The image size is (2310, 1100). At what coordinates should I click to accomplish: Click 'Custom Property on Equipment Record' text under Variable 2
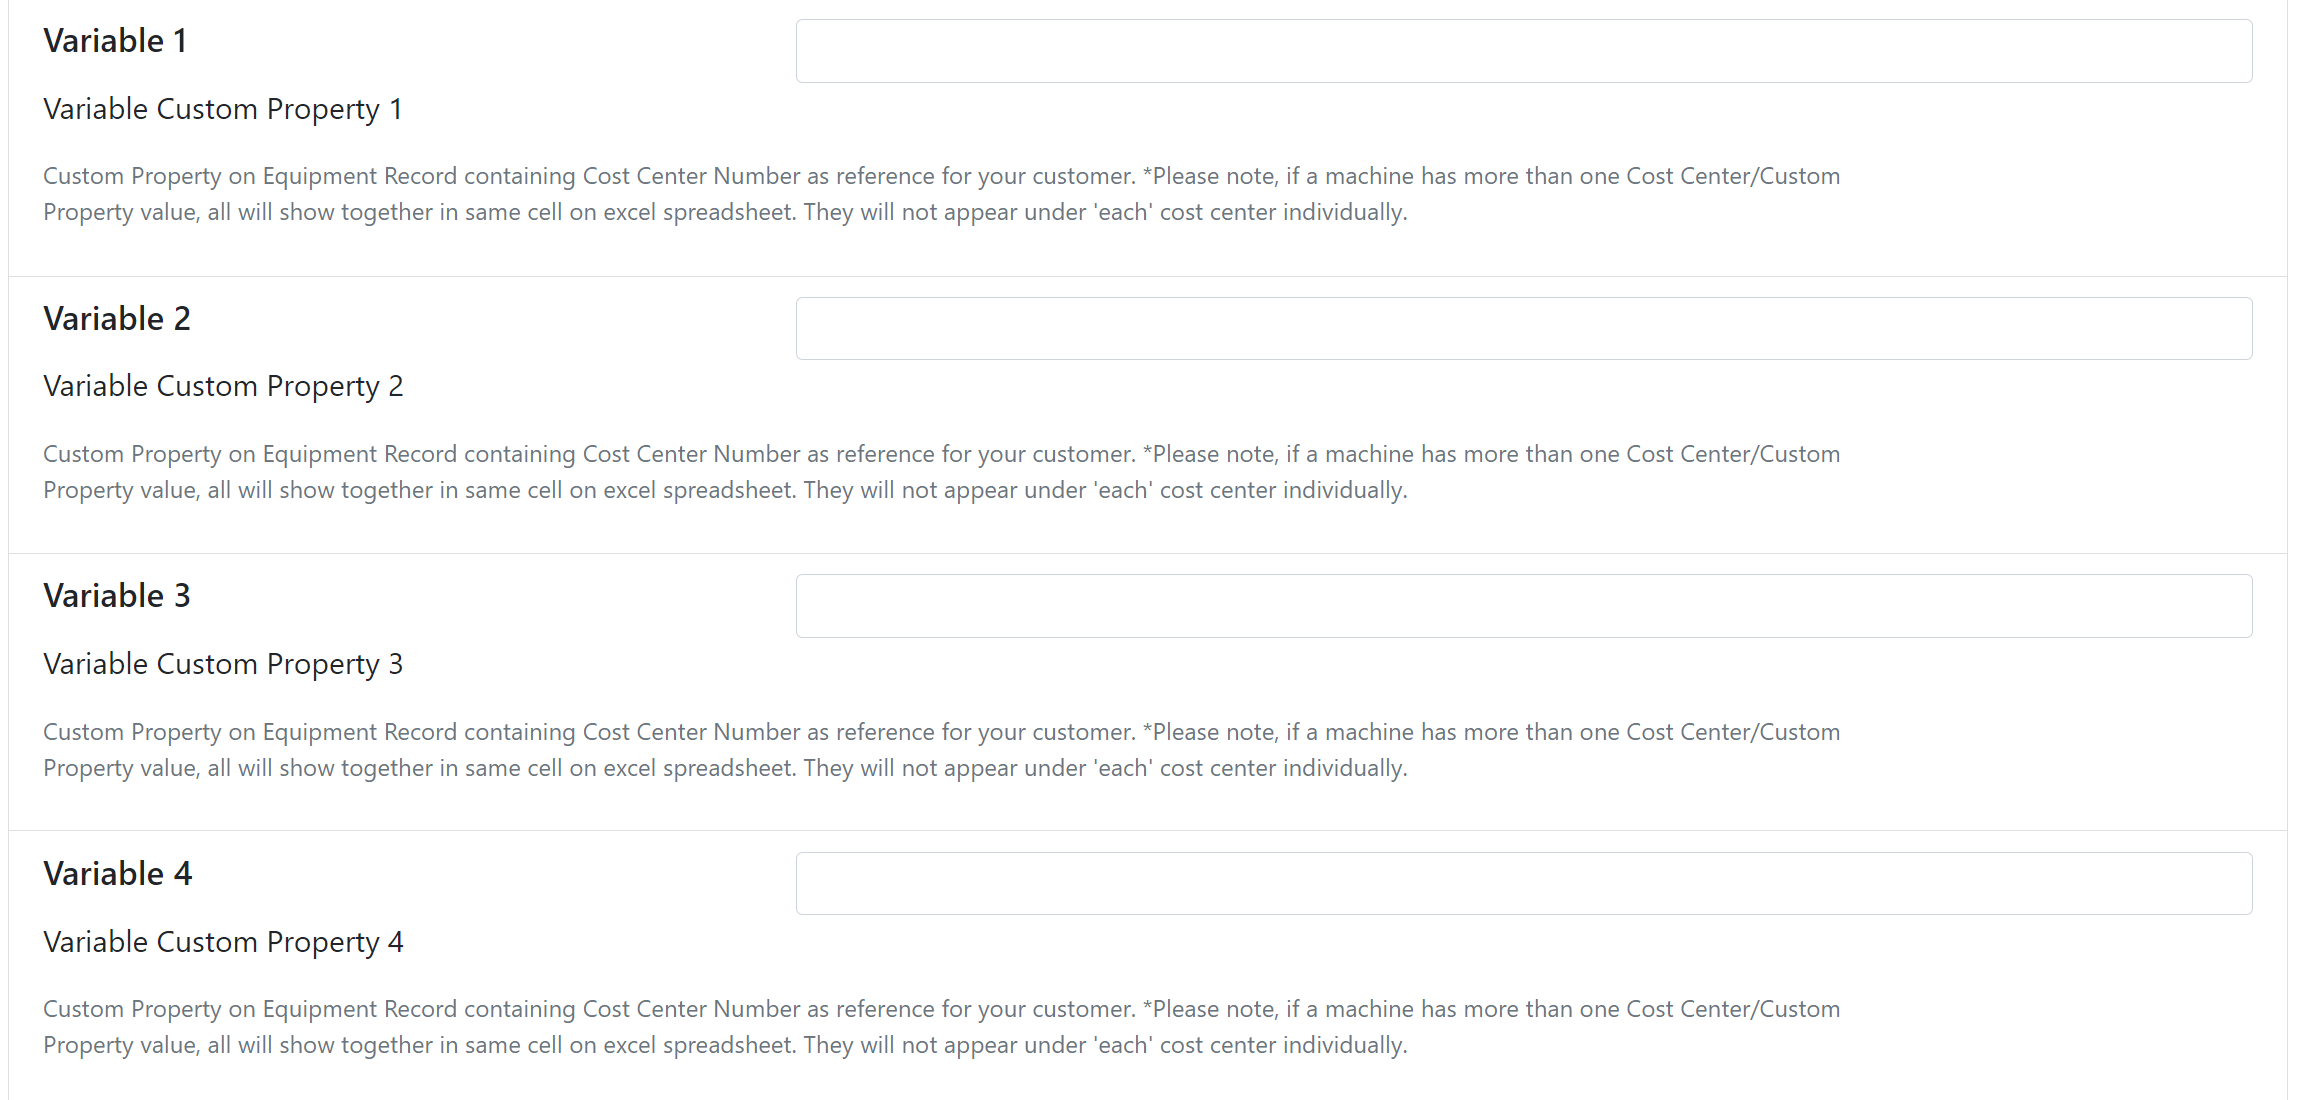(x=250, y=454)
